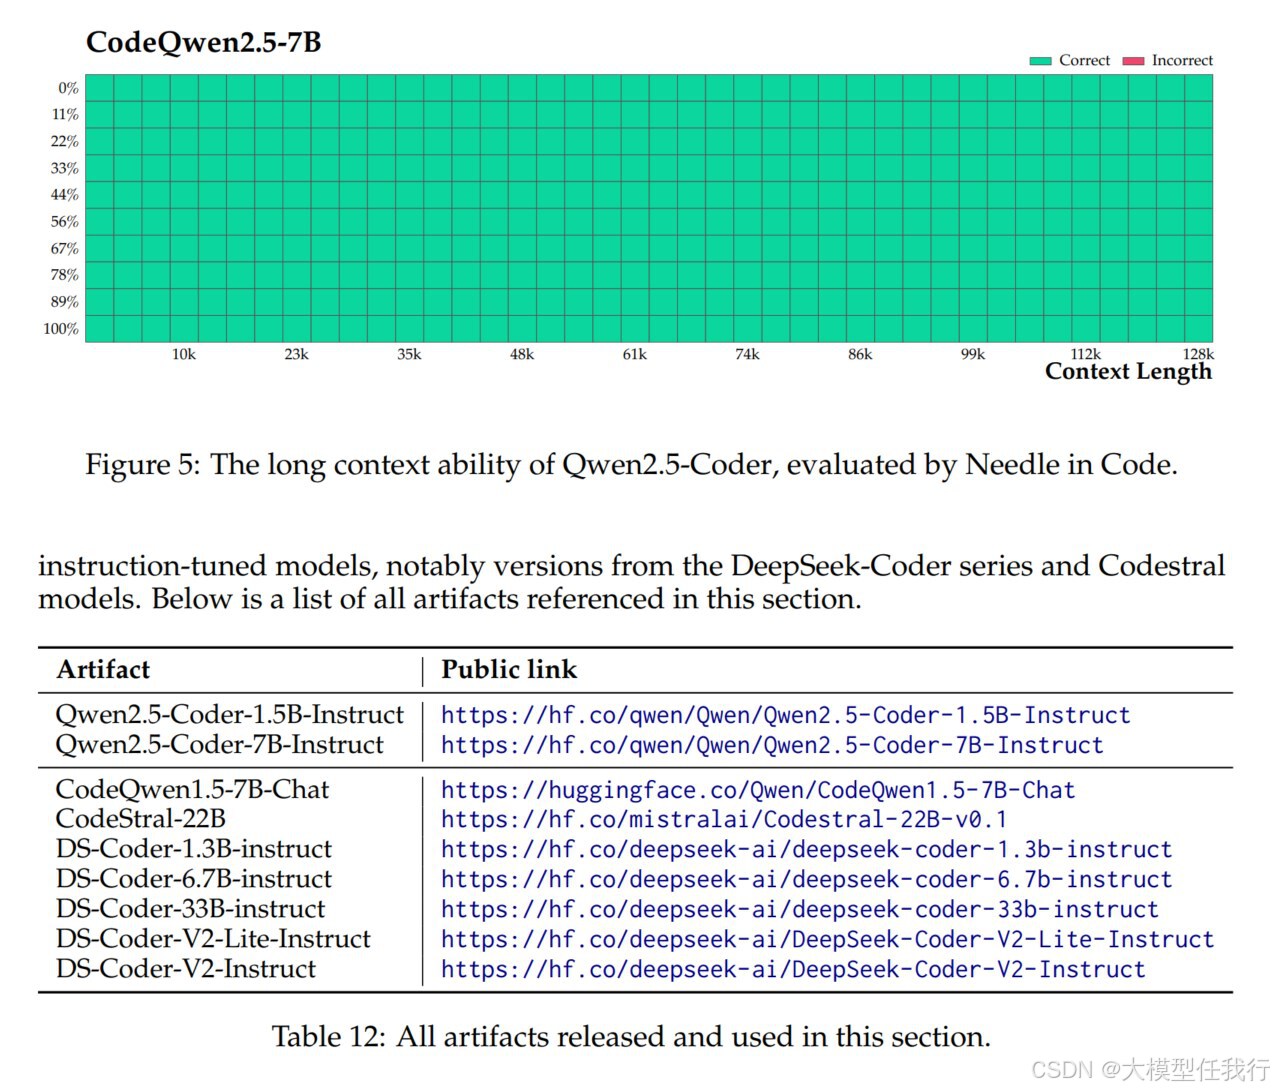Open the deepseek-coder-6.7b-instruct link
Viewport: 1274px width, 1091px height.
point(806,880)
